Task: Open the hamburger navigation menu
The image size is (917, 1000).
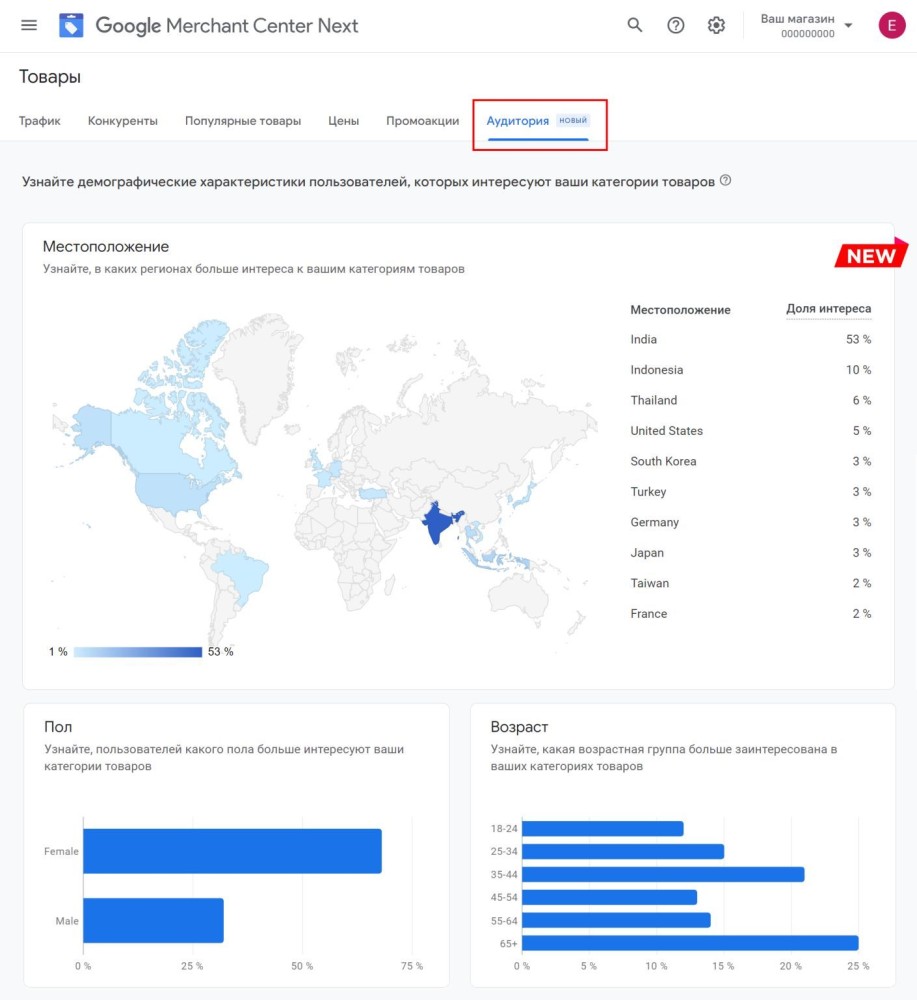Action: (x=29, y=25)
